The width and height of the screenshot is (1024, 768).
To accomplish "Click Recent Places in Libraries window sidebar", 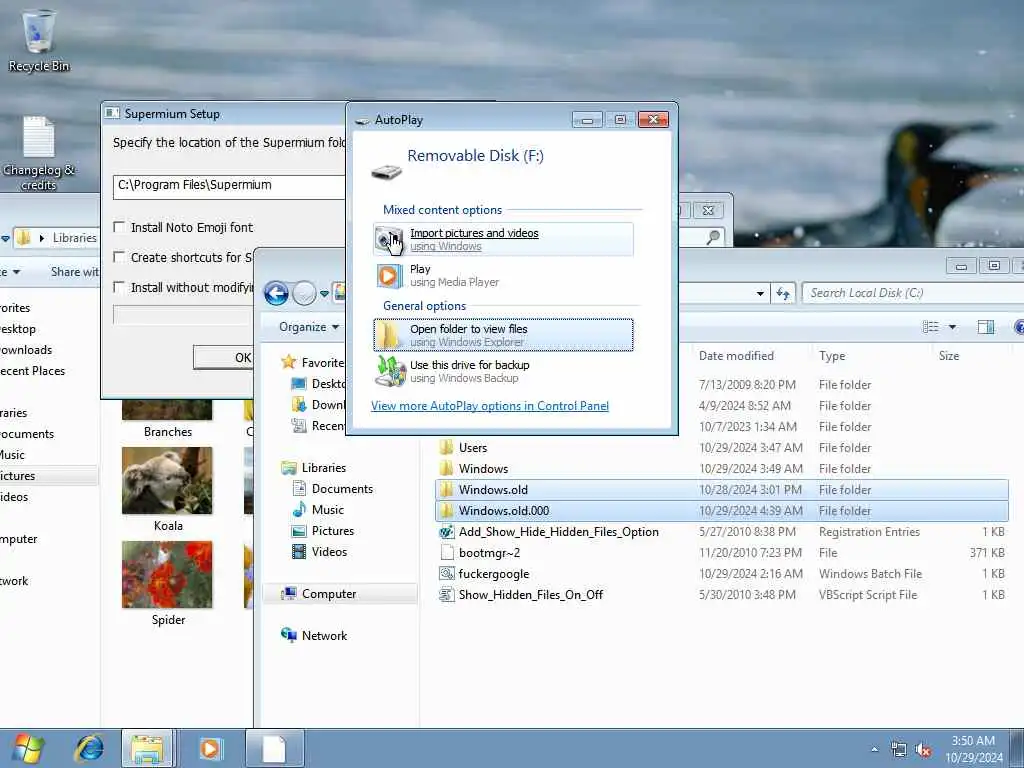I will pos(33,370).
